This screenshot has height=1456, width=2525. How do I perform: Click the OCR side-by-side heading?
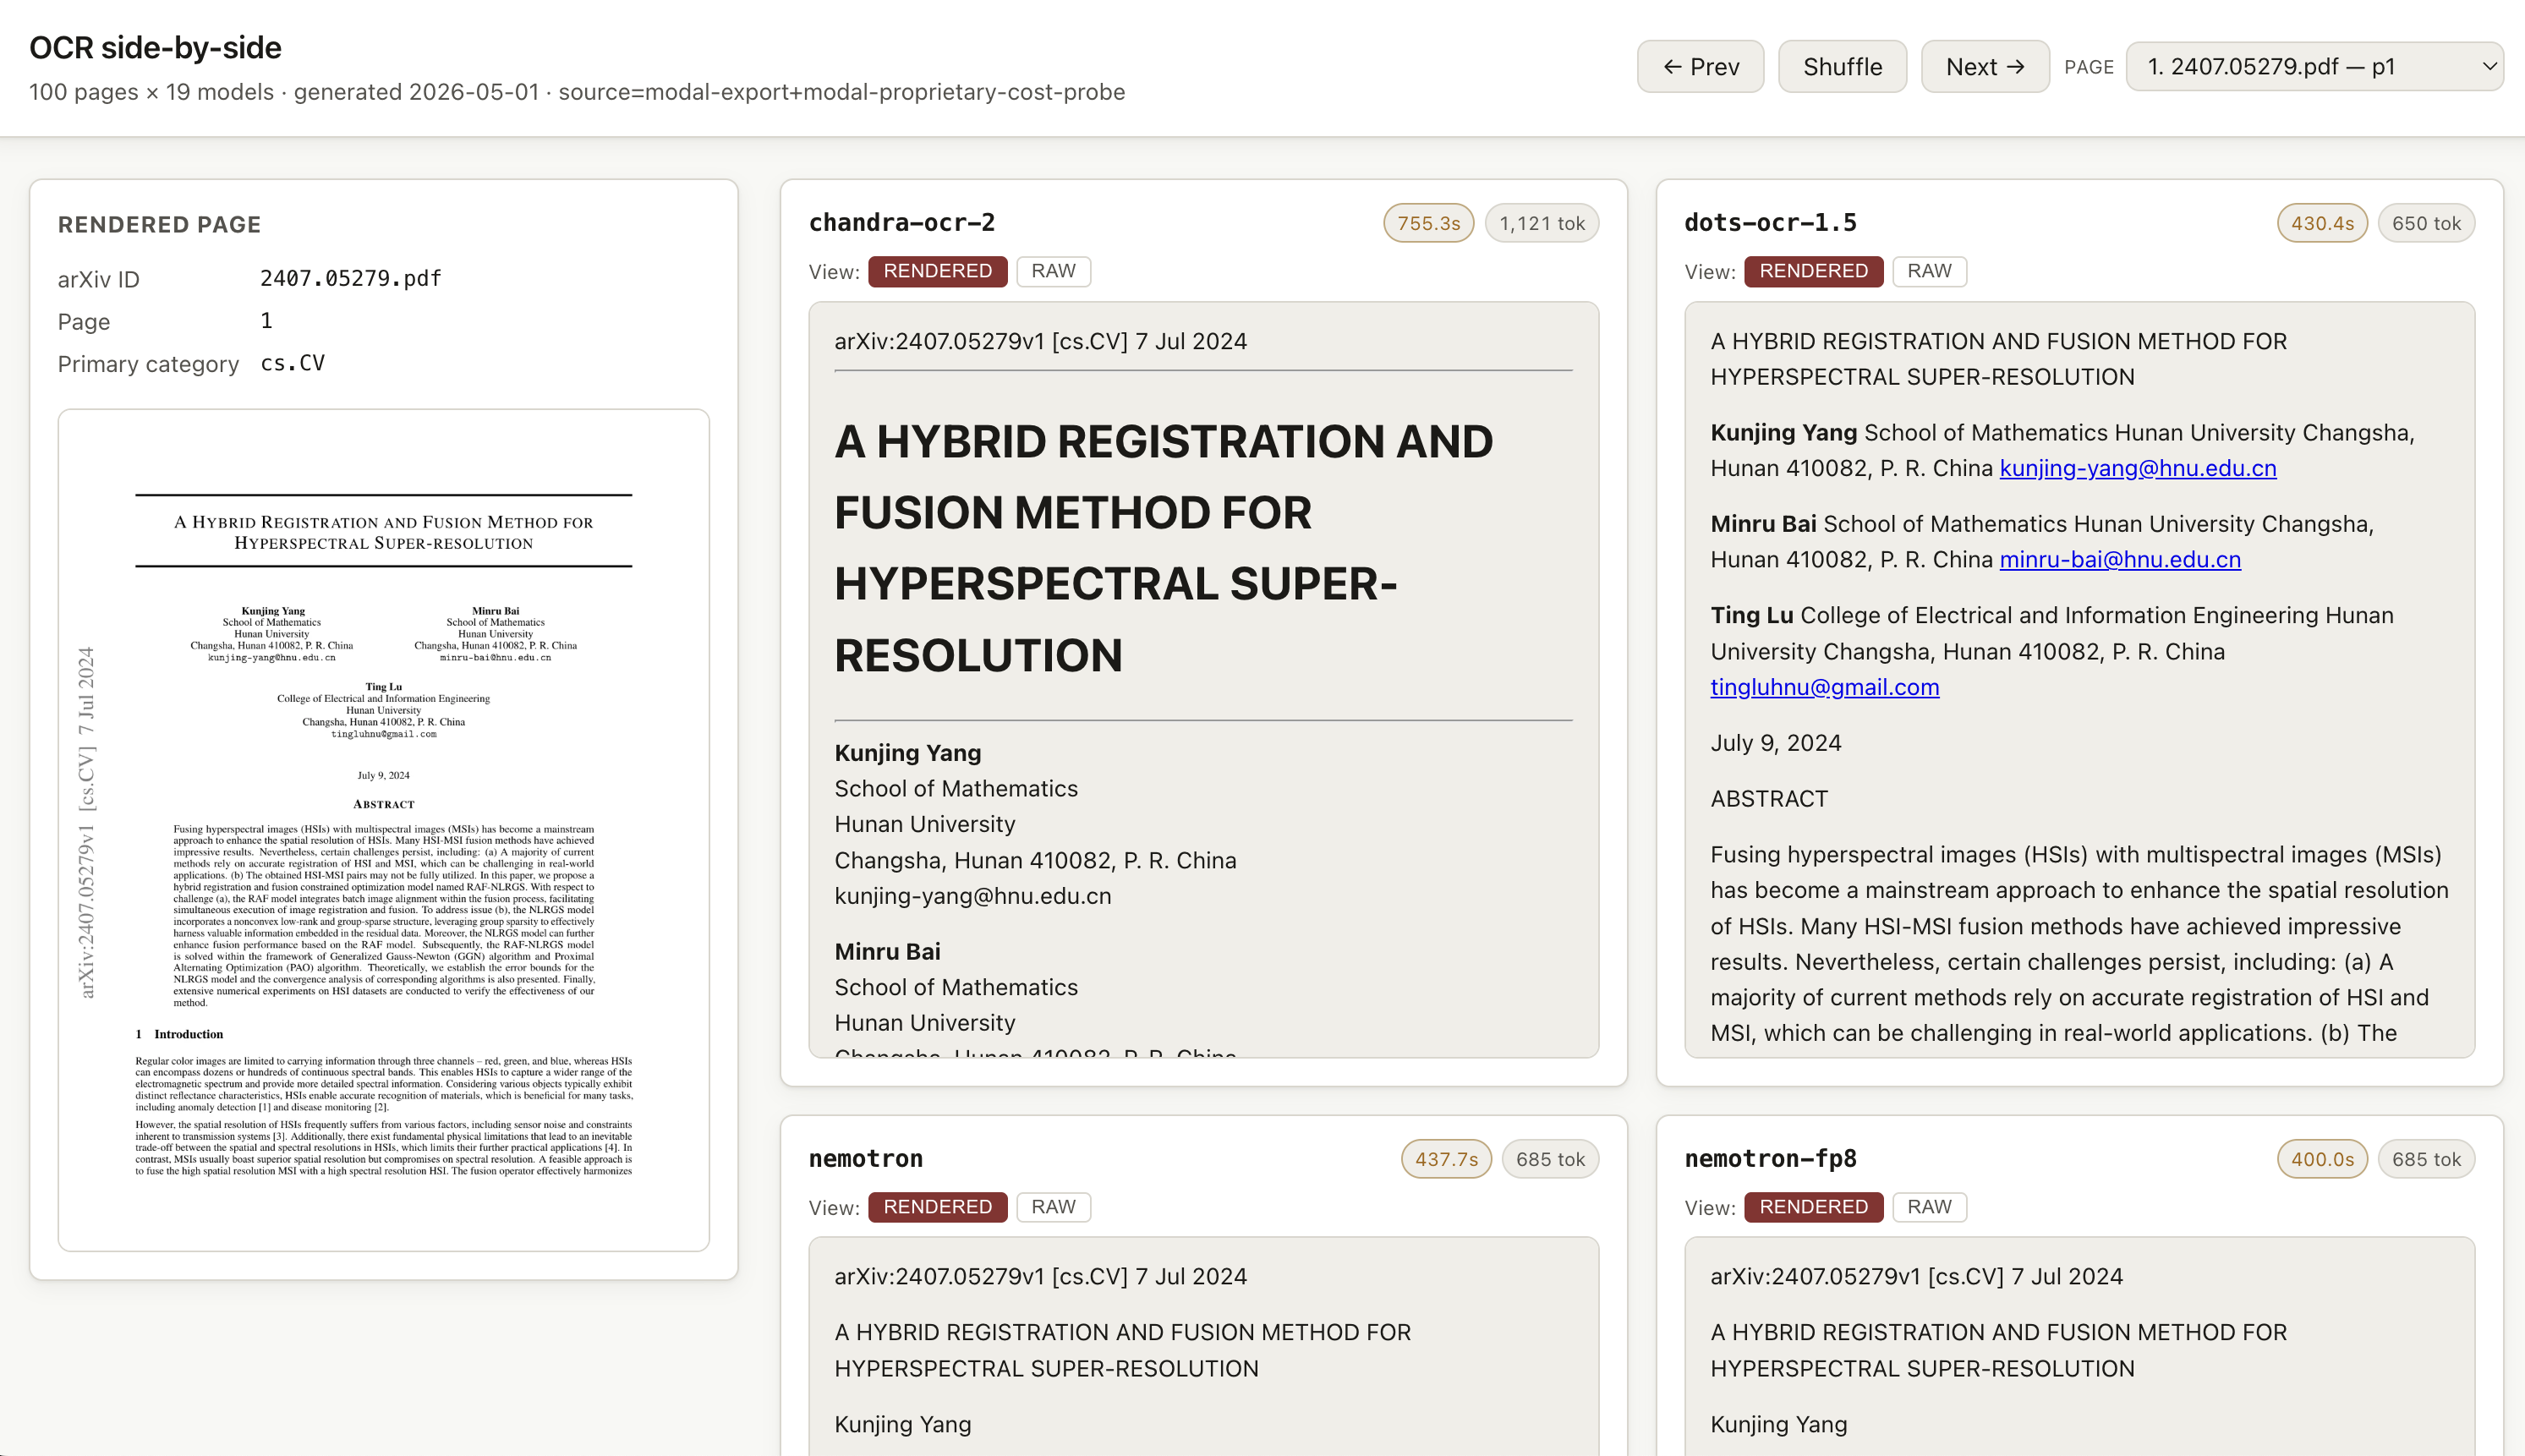tap(155, 47)
